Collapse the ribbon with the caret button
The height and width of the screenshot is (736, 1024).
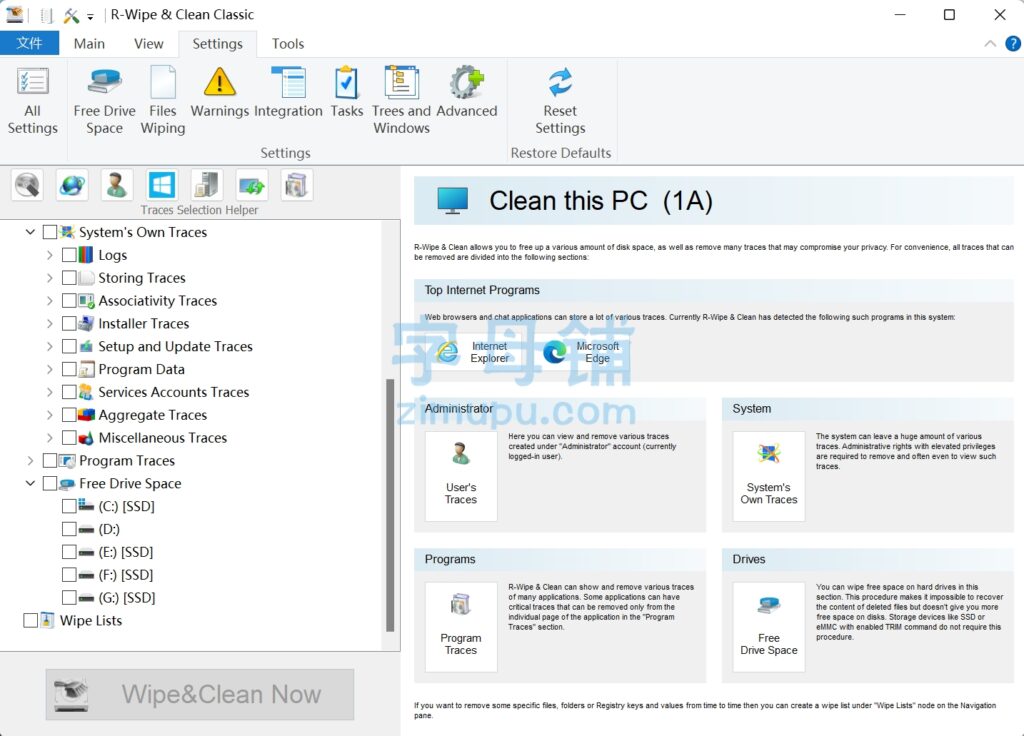tap(990, 44)
